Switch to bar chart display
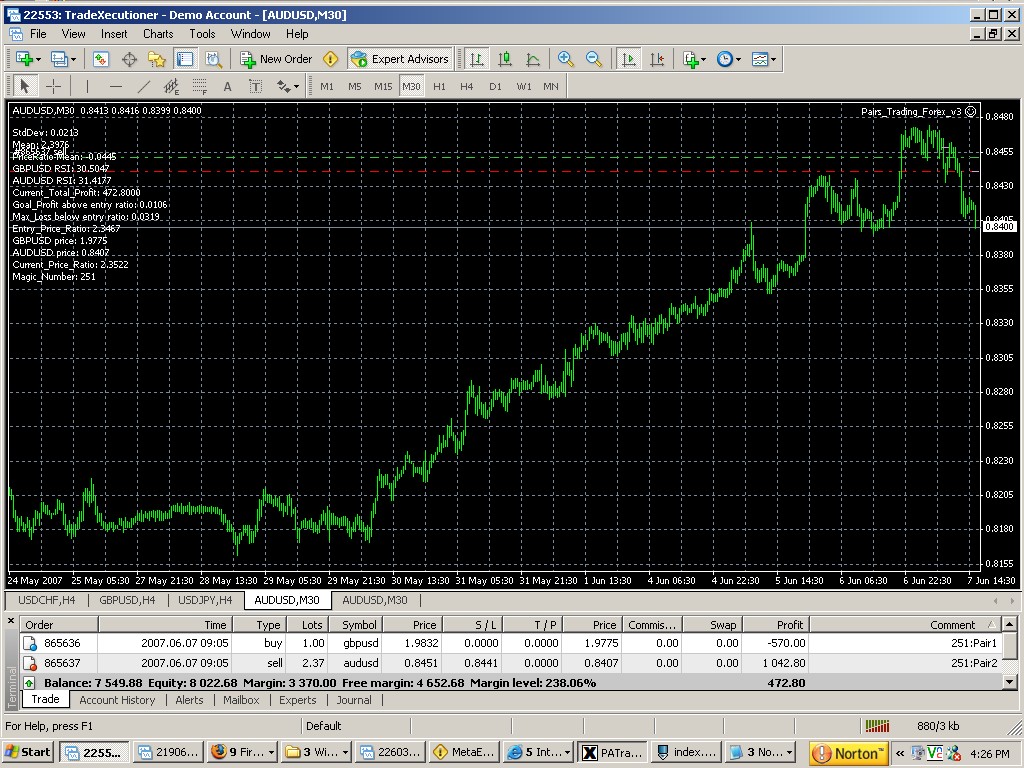The image size is (1024, 768). point(477,59)
